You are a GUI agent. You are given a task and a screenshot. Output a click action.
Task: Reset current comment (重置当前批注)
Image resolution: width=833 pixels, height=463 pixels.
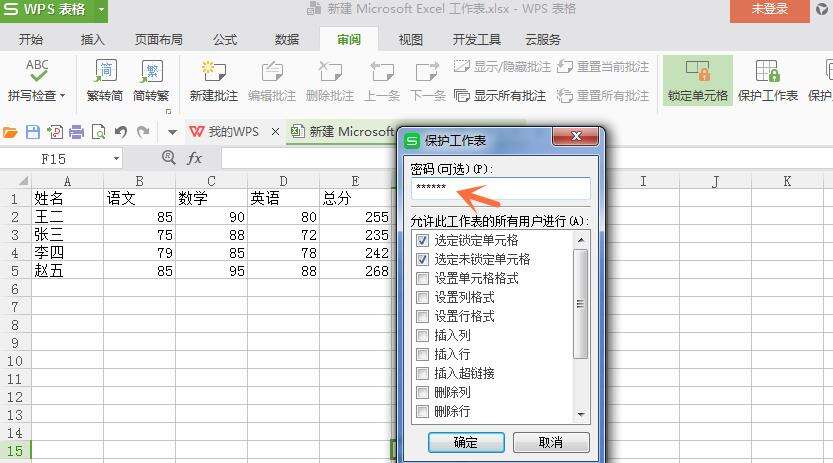click(x=602, y=66)
